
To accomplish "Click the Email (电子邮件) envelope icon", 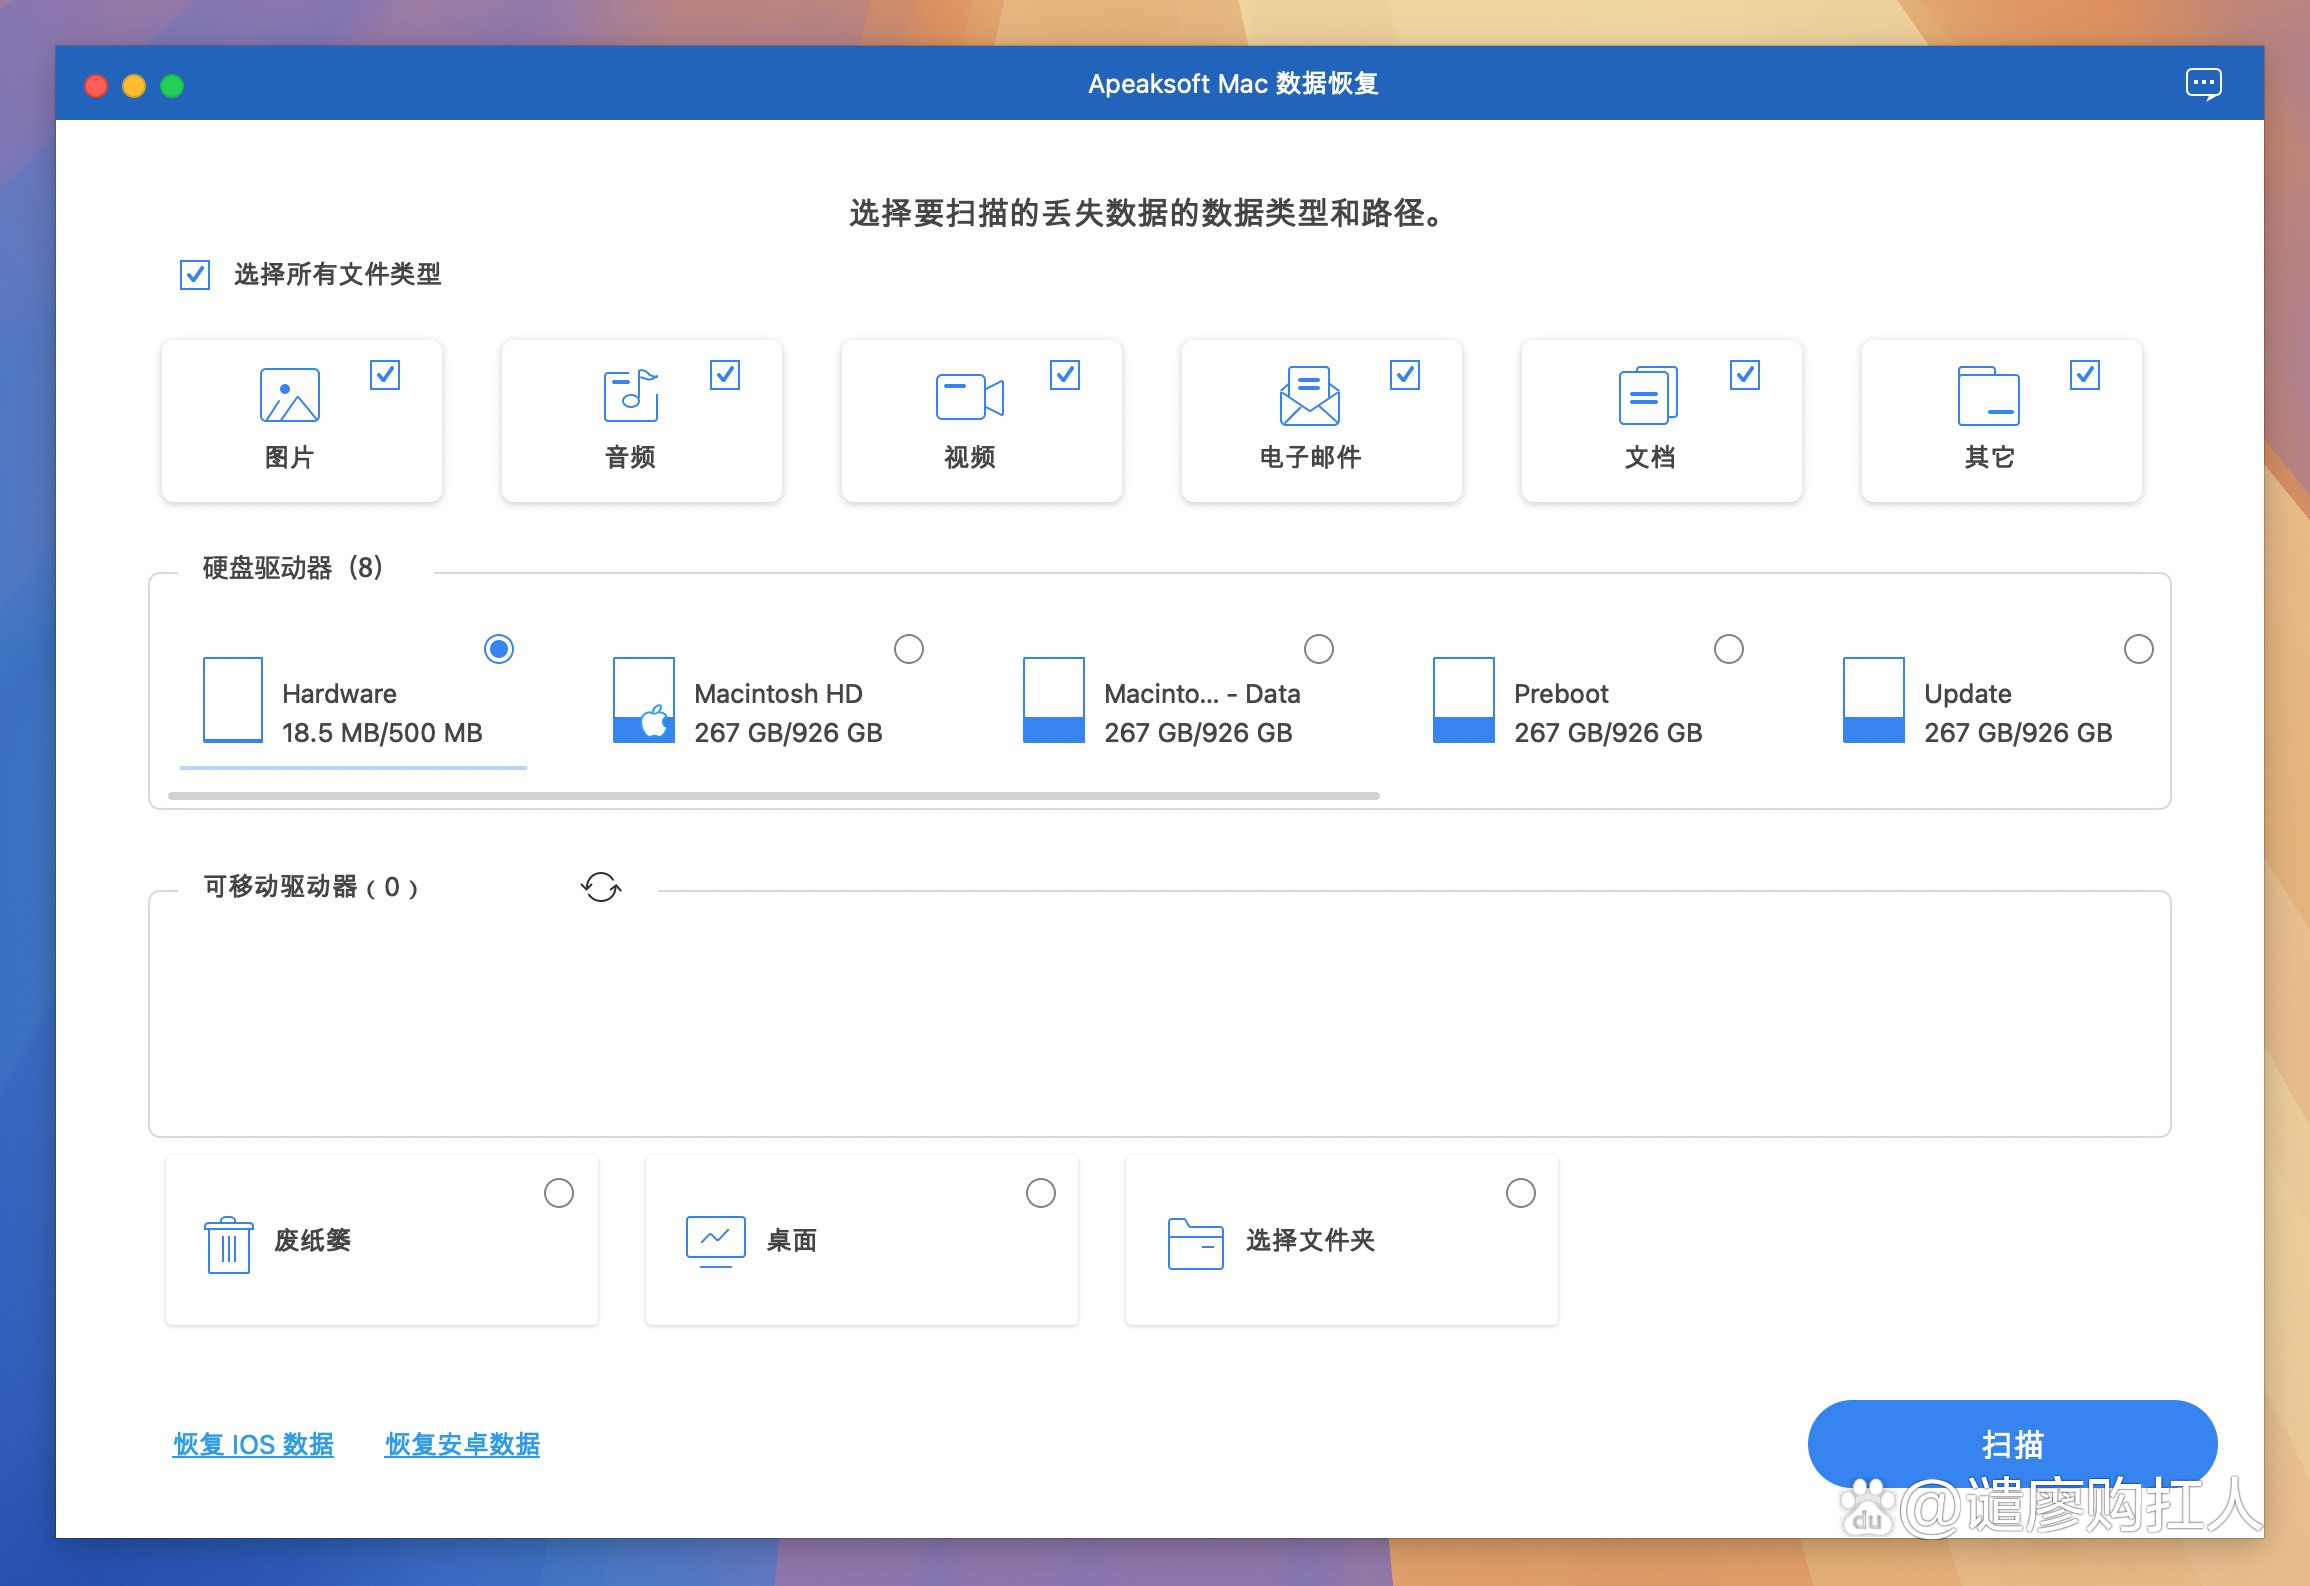I will pyautogui.click(x=1309, y=396).
